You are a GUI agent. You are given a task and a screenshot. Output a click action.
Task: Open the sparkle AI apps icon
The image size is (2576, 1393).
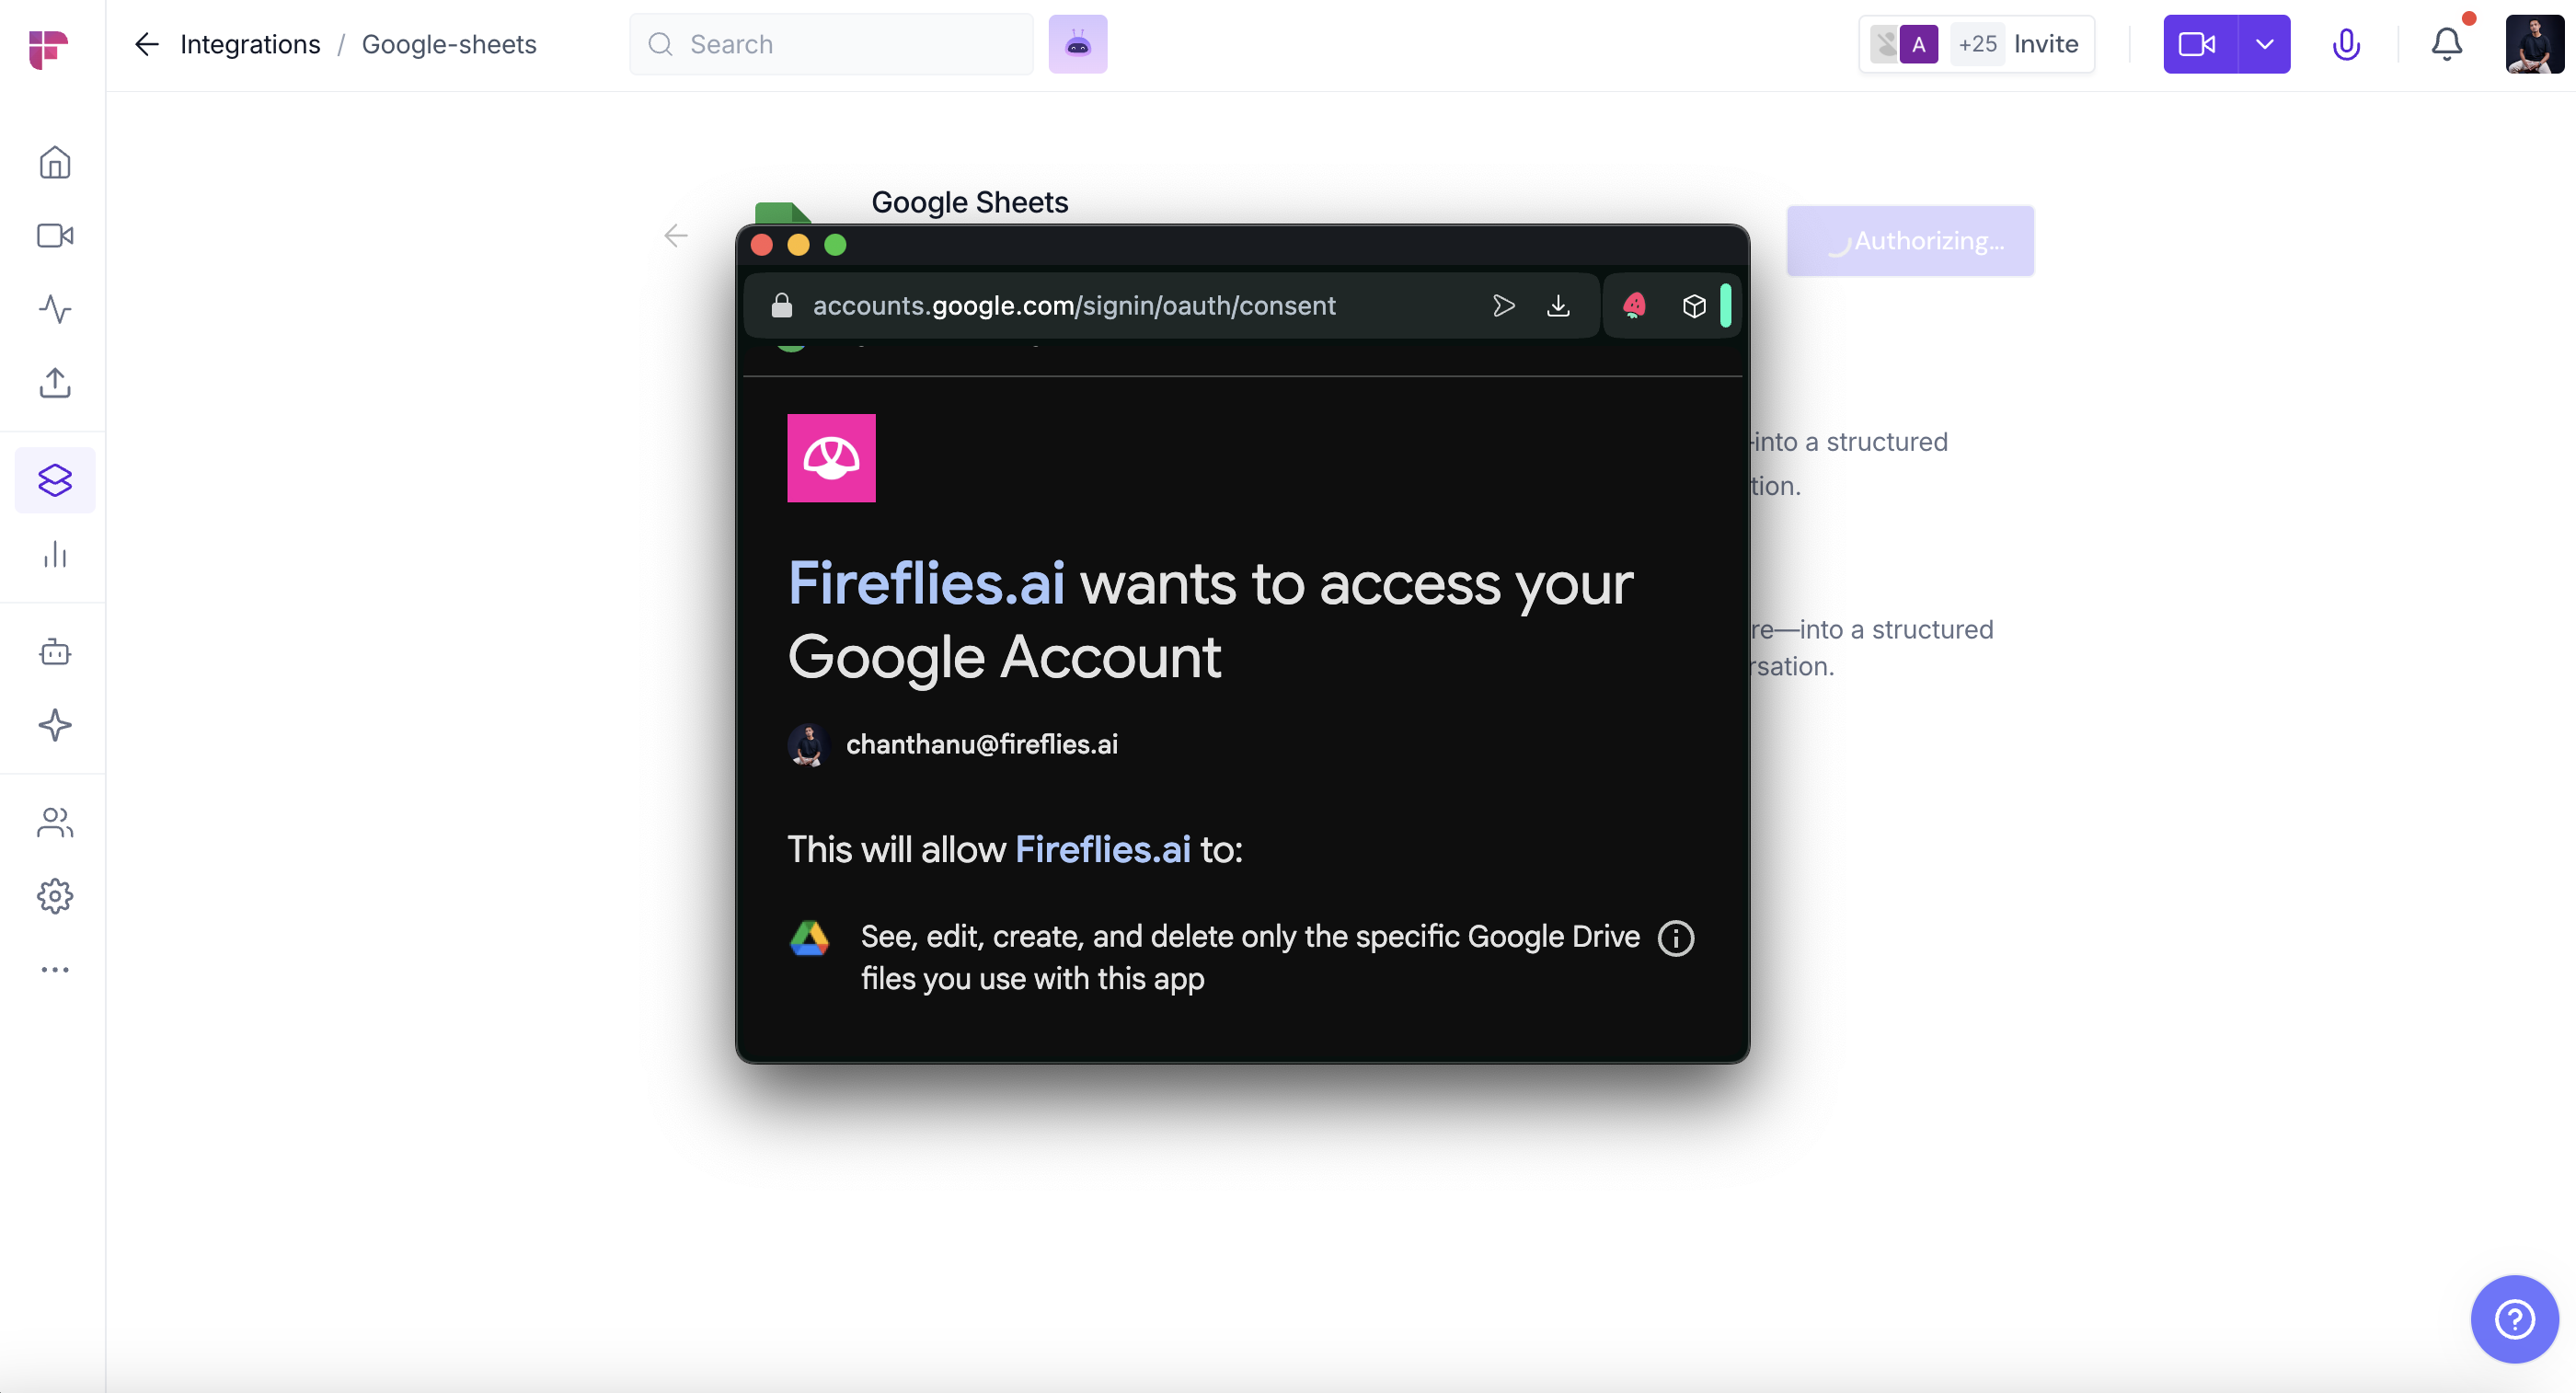point(55,725)
